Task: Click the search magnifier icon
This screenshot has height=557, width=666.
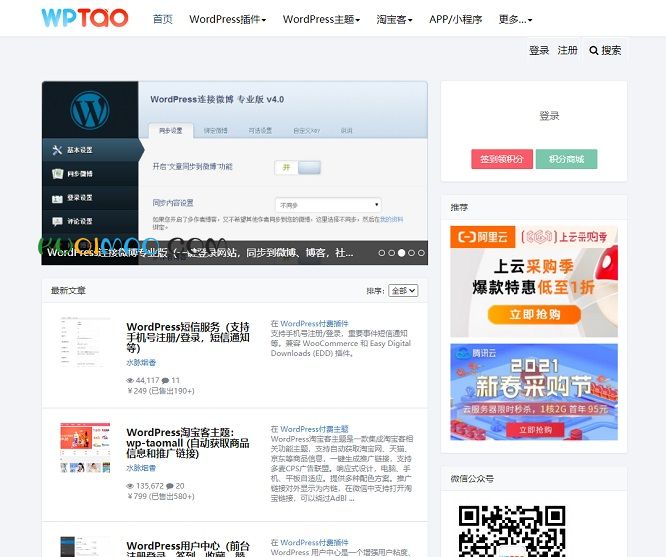Action: [593, 51]
